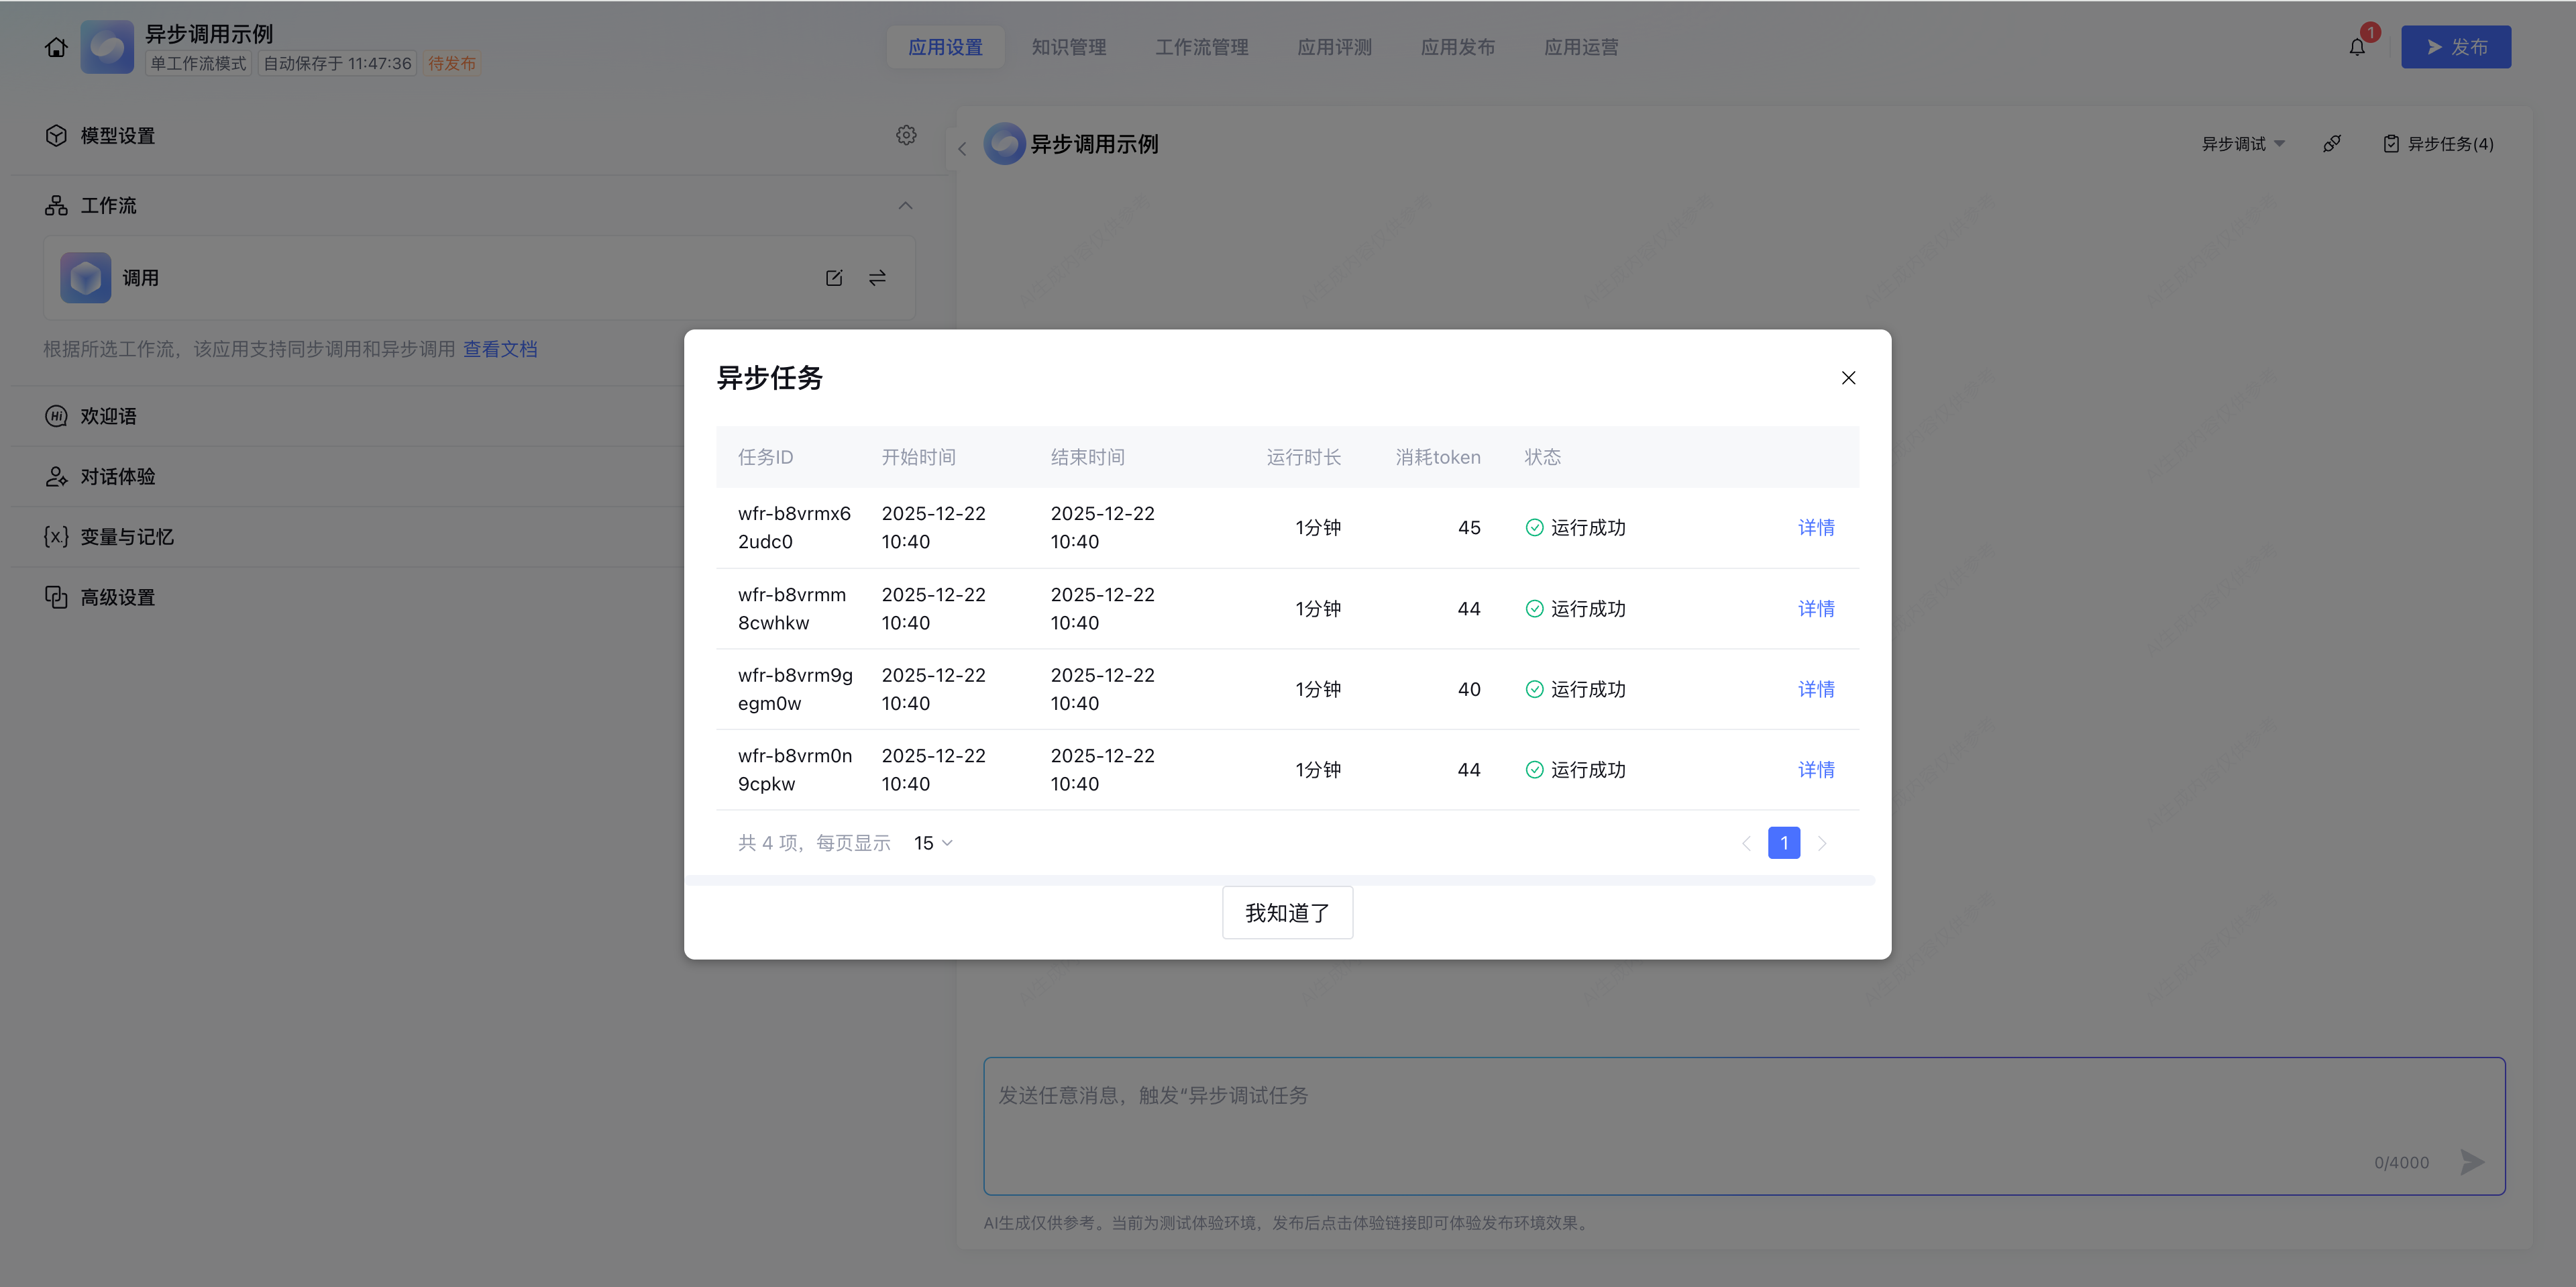This screenshot has height=1287, width=2576.
Task: Click the home icon
Action: (x=56, y=47)
